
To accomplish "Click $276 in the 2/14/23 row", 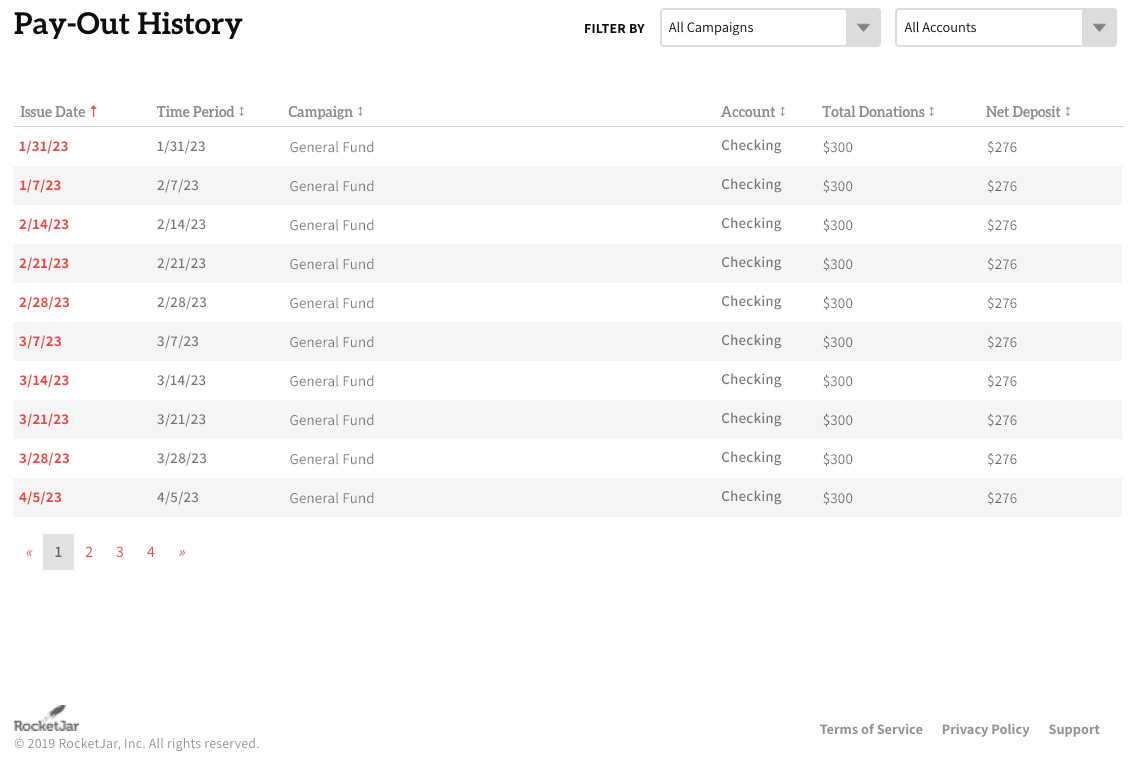I will tap(1002, 225).
